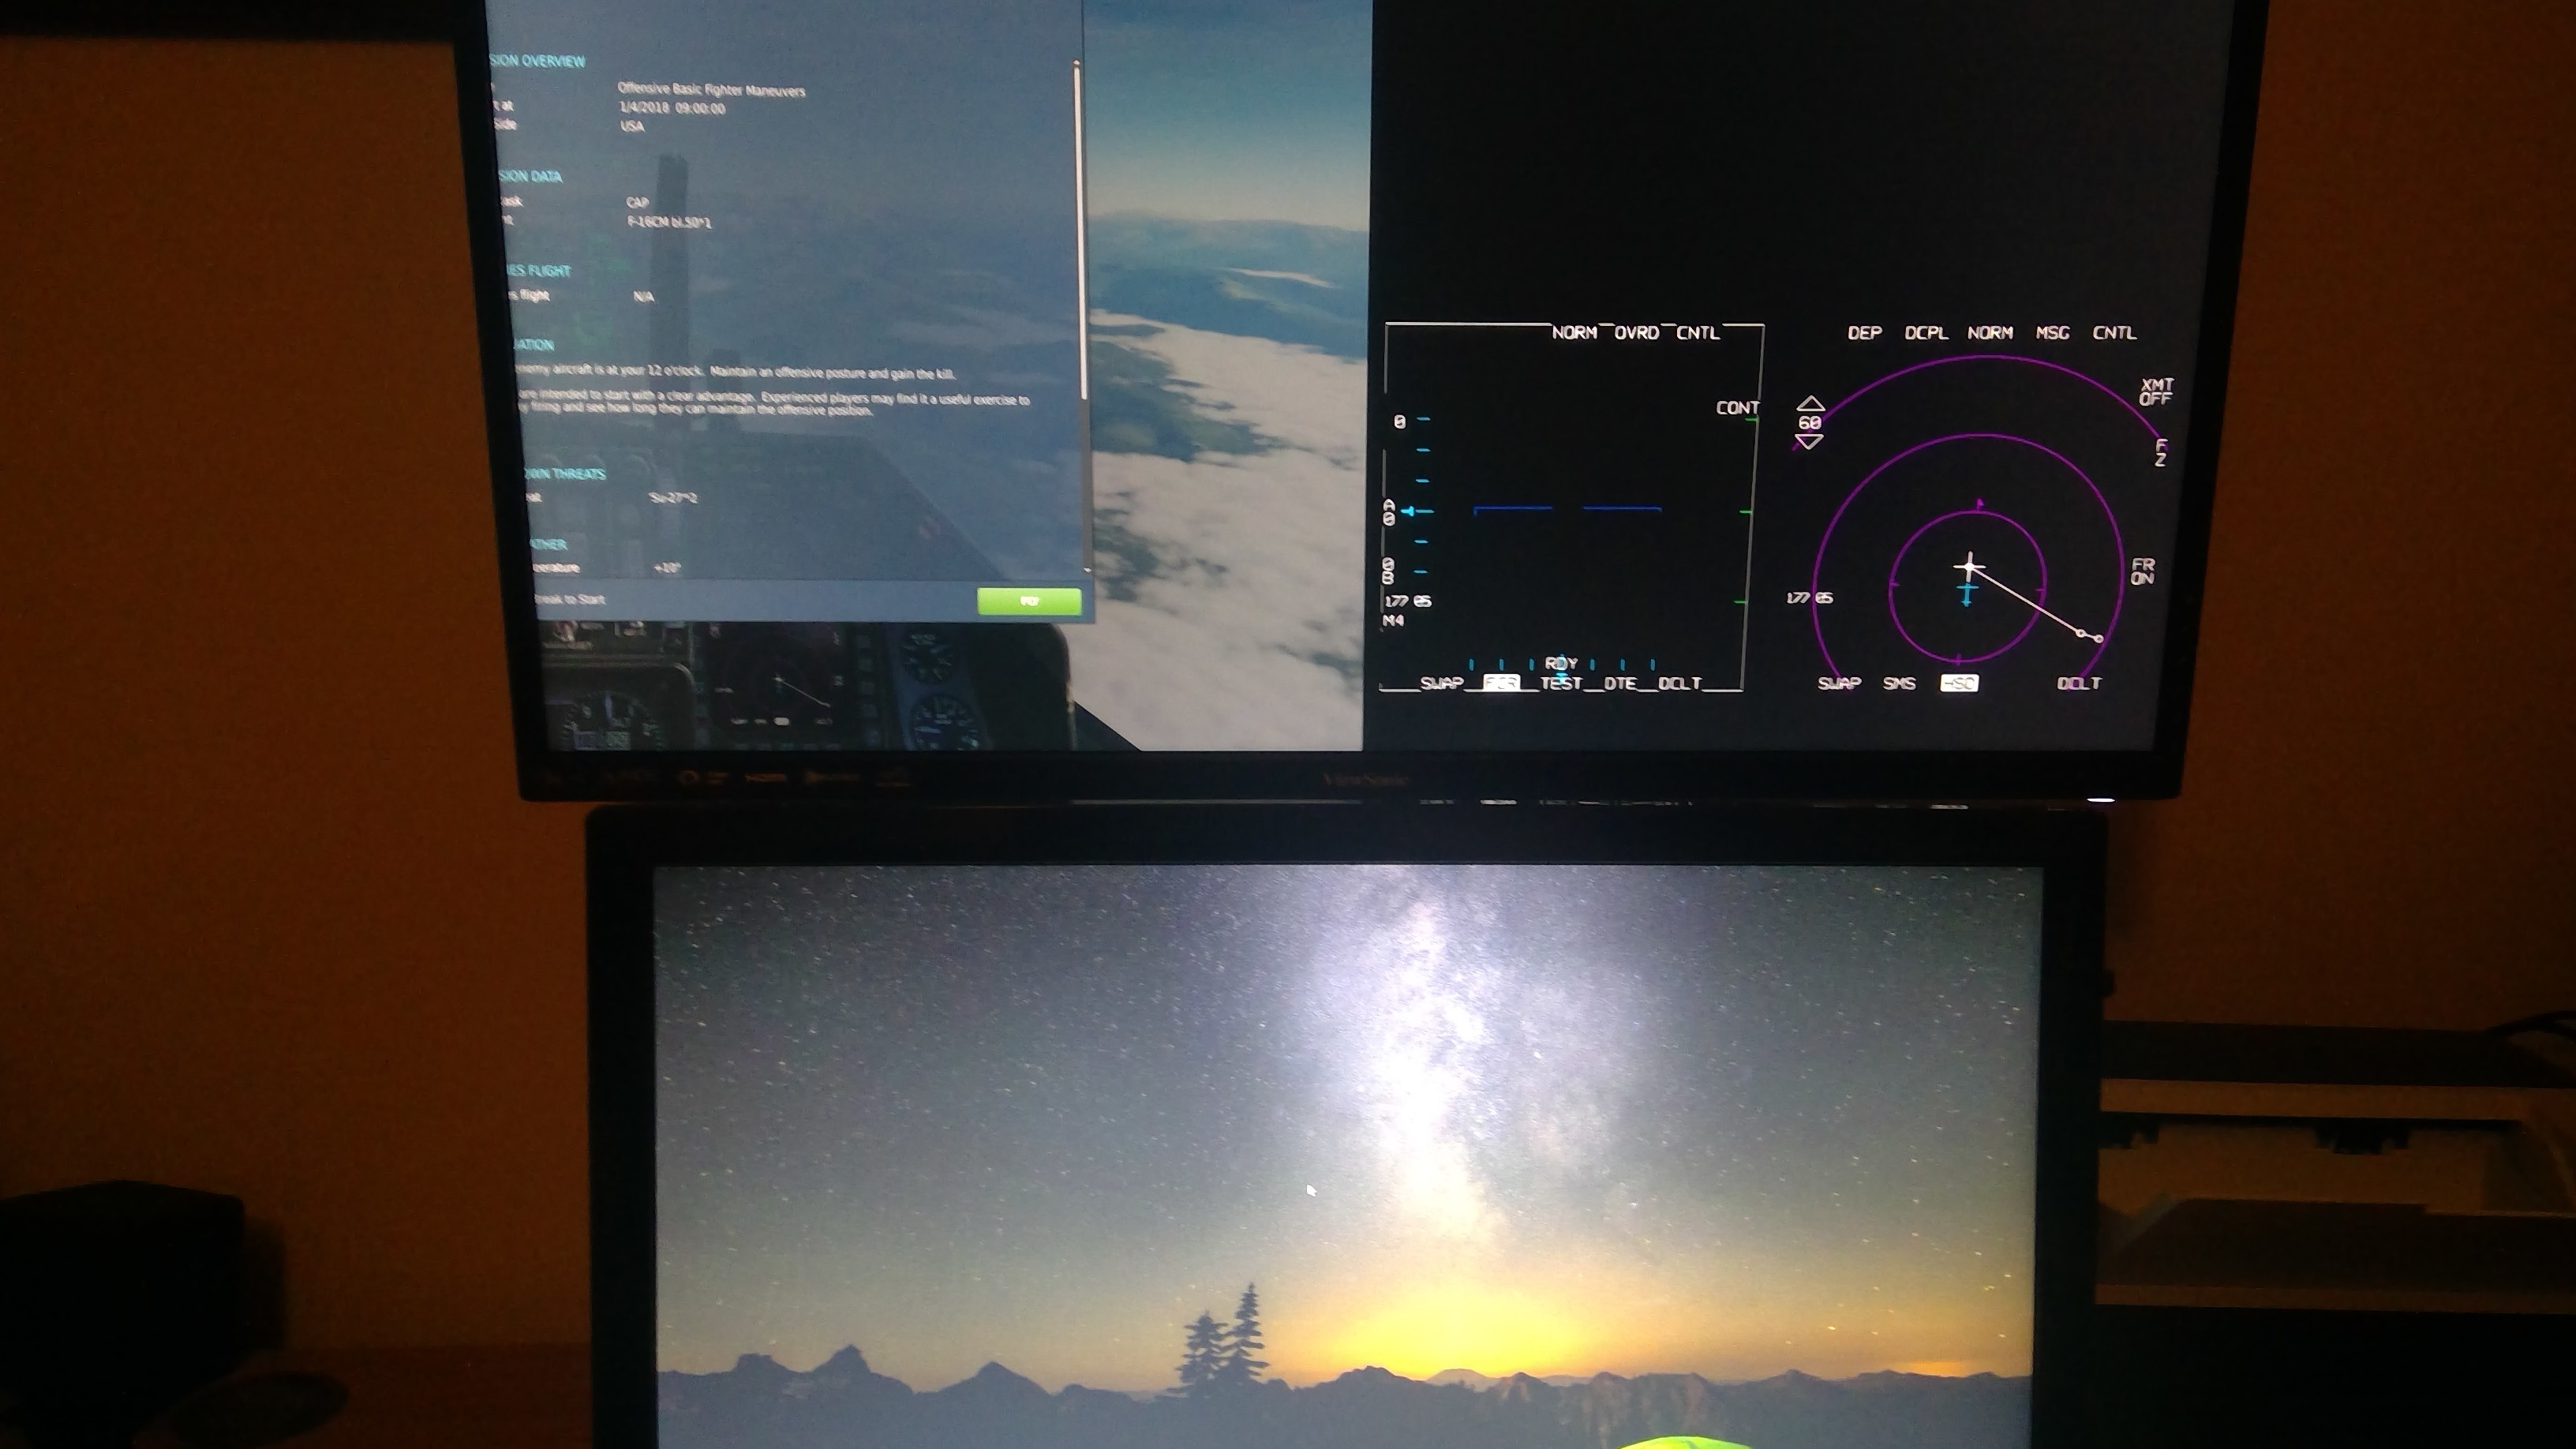
Task: Toggle DEP on the HSD display
Action: [x=1865, y=333]
